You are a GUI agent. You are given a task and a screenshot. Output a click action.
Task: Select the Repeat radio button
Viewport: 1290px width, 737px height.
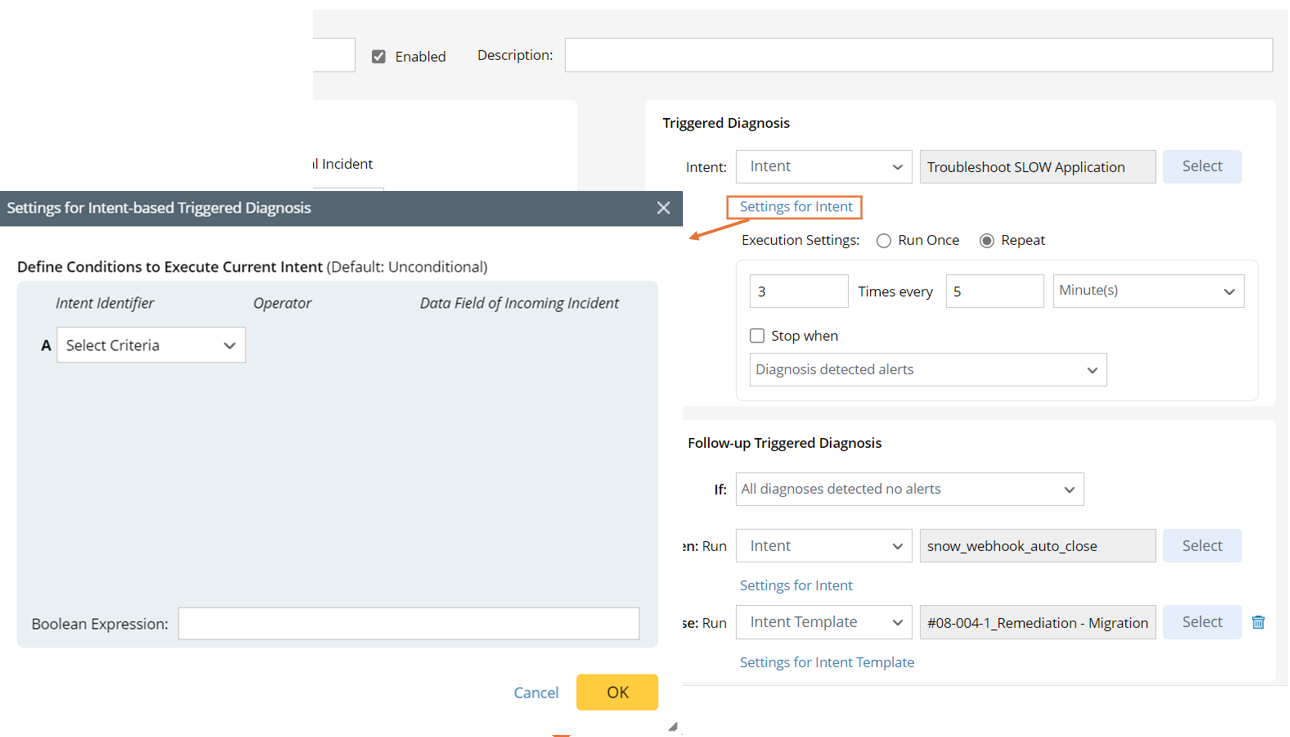(x=987, y=241)
